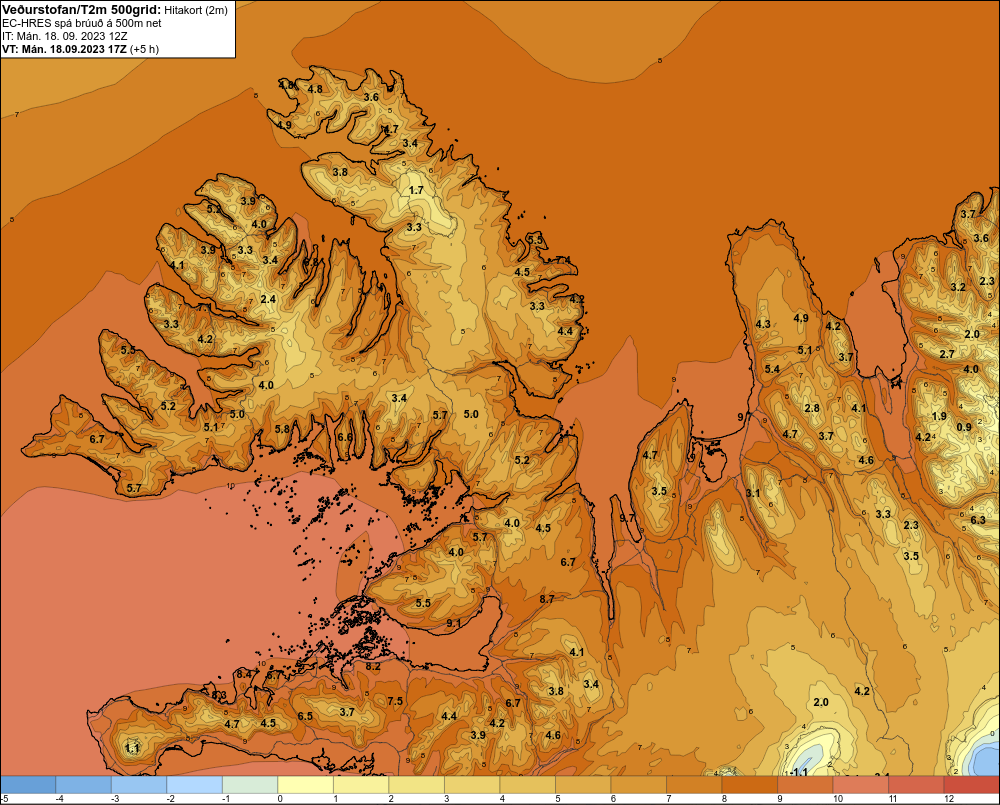The width and height of the screenshot is (1000, 805).
Task: Click the '5.4' temperature value on map
Action: (772, 369)
